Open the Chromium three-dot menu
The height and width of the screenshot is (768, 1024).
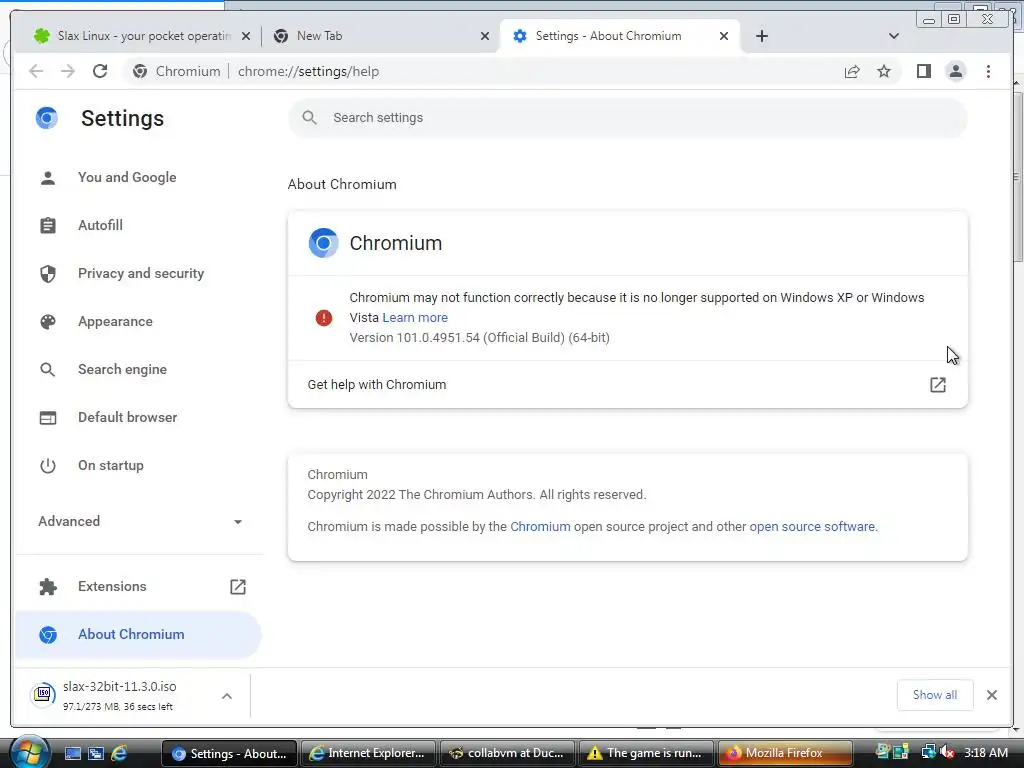pyautogui.click(x=988, y=71)
